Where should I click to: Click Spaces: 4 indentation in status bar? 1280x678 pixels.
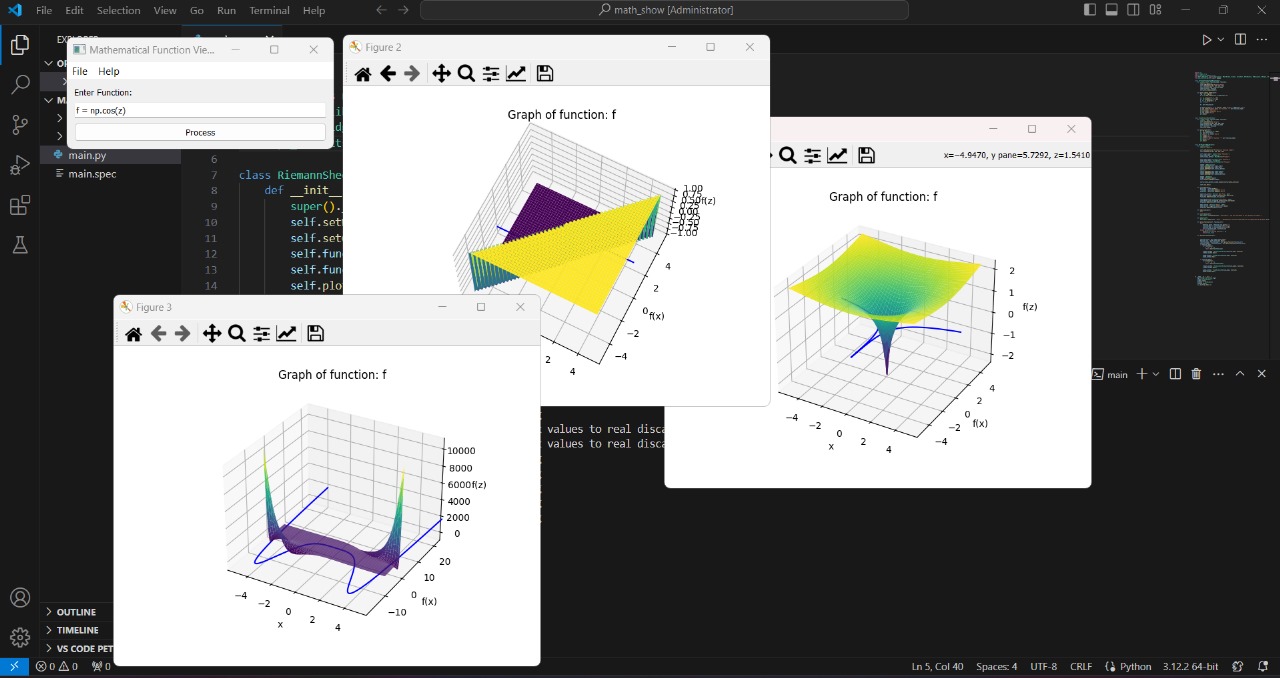[997, 667]
